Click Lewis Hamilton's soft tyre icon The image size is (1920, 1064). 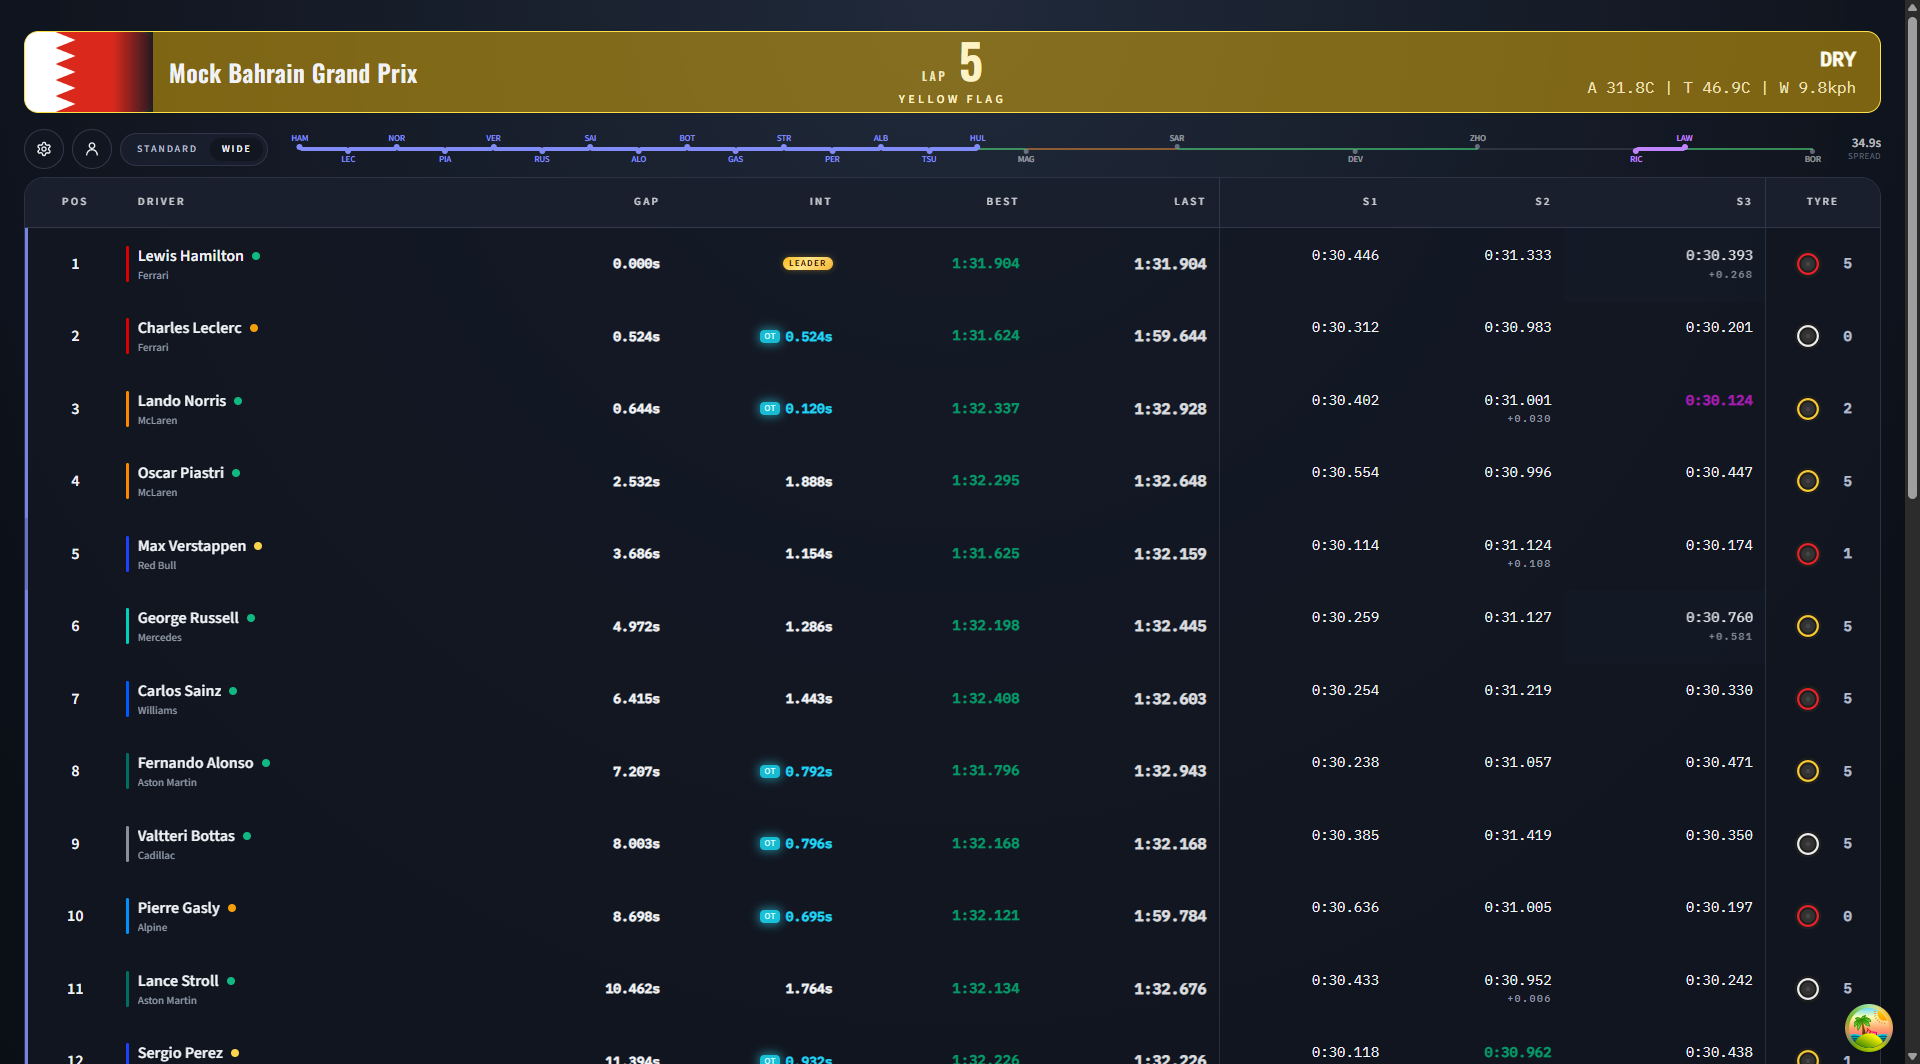[x=1808, y=264]
